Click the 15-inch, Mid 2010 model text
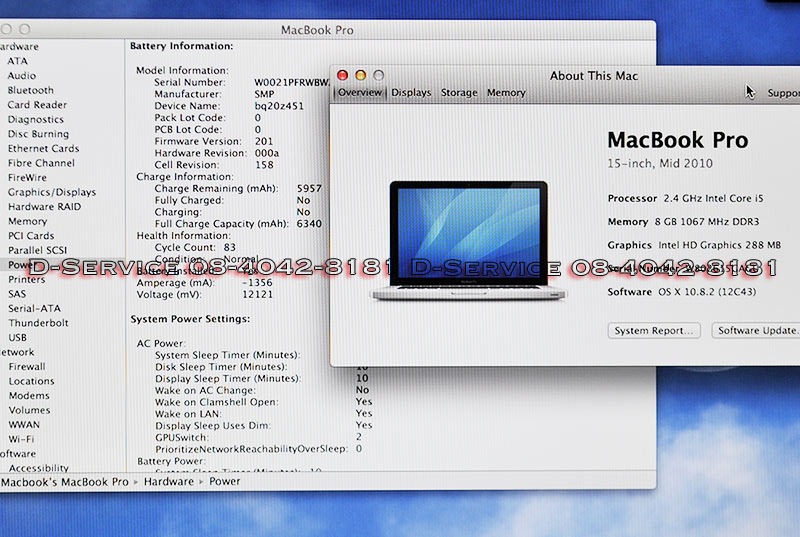Screen dimensions: 800x537 pos(660,164)
